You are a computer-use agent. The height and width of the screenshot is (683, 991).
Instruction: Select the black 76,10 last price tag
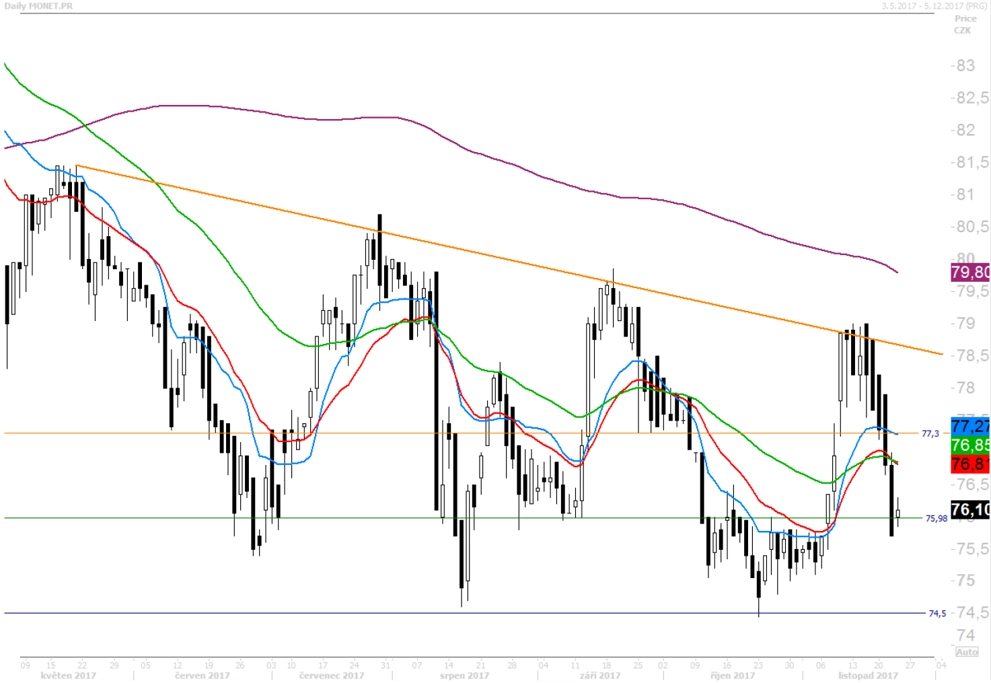pos(970,509)
